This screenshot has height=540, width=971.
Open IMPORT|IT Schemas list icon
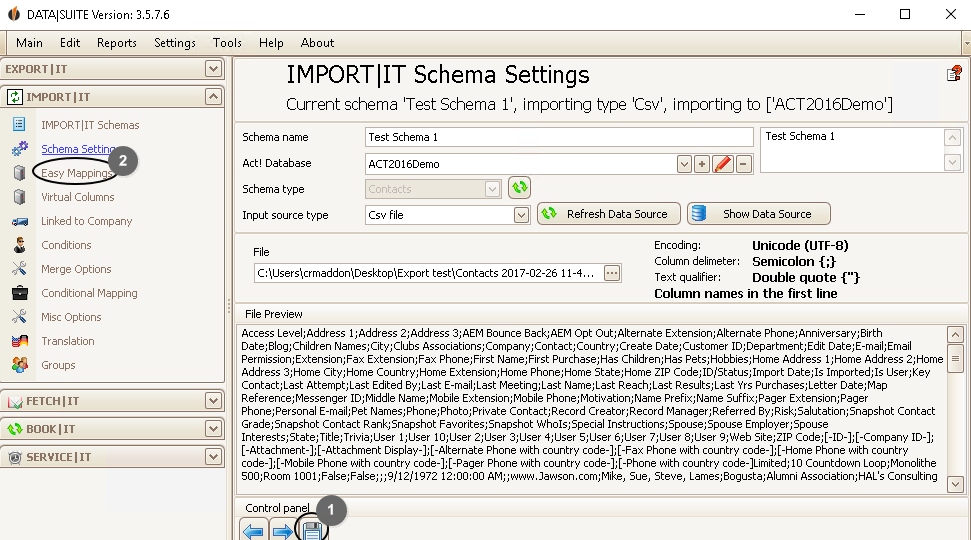point(19,124)
